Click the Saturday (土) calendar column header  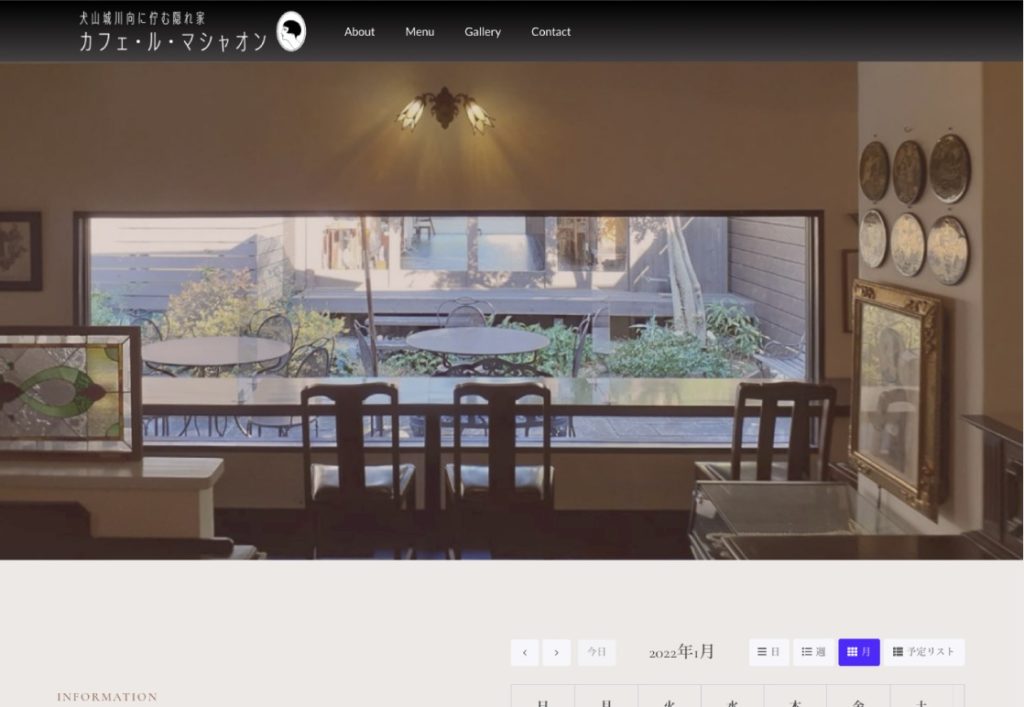pyautogui.click(x=921, y=699)
